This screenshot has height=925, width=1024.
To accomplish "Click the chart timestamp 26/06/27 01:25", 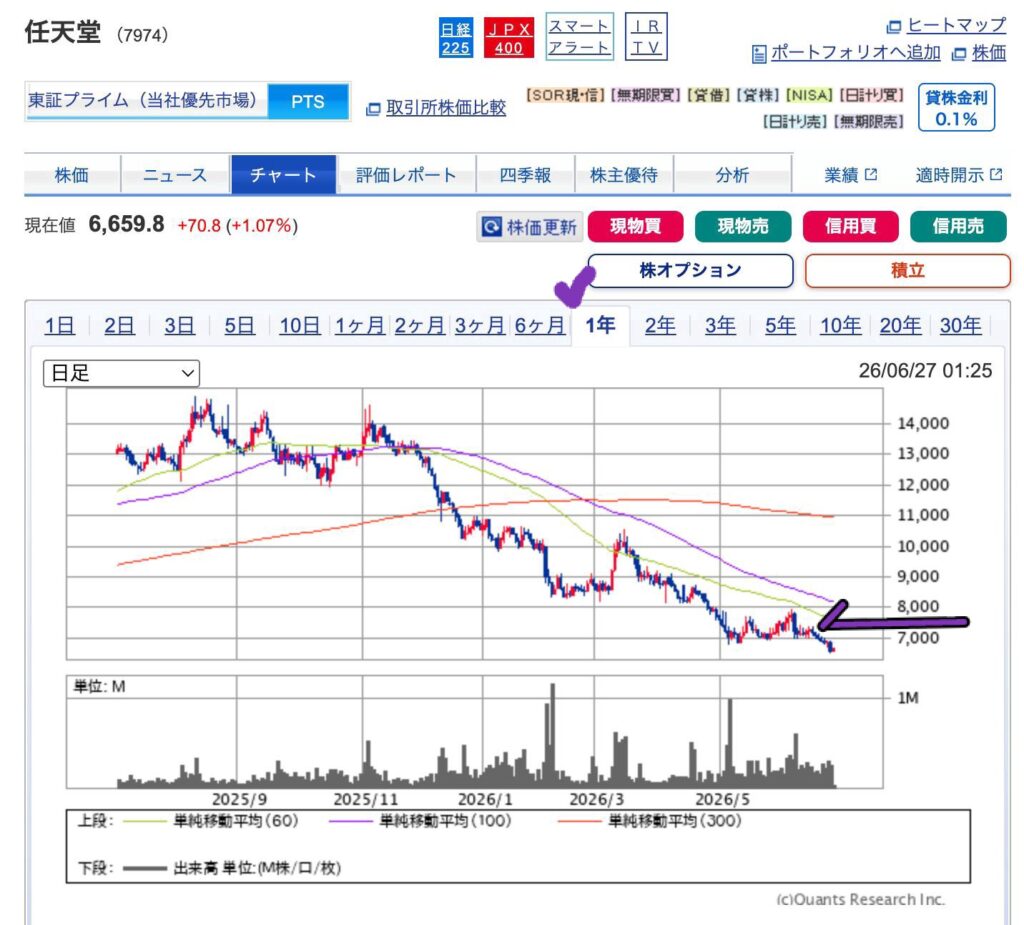I will pos(925,370).
